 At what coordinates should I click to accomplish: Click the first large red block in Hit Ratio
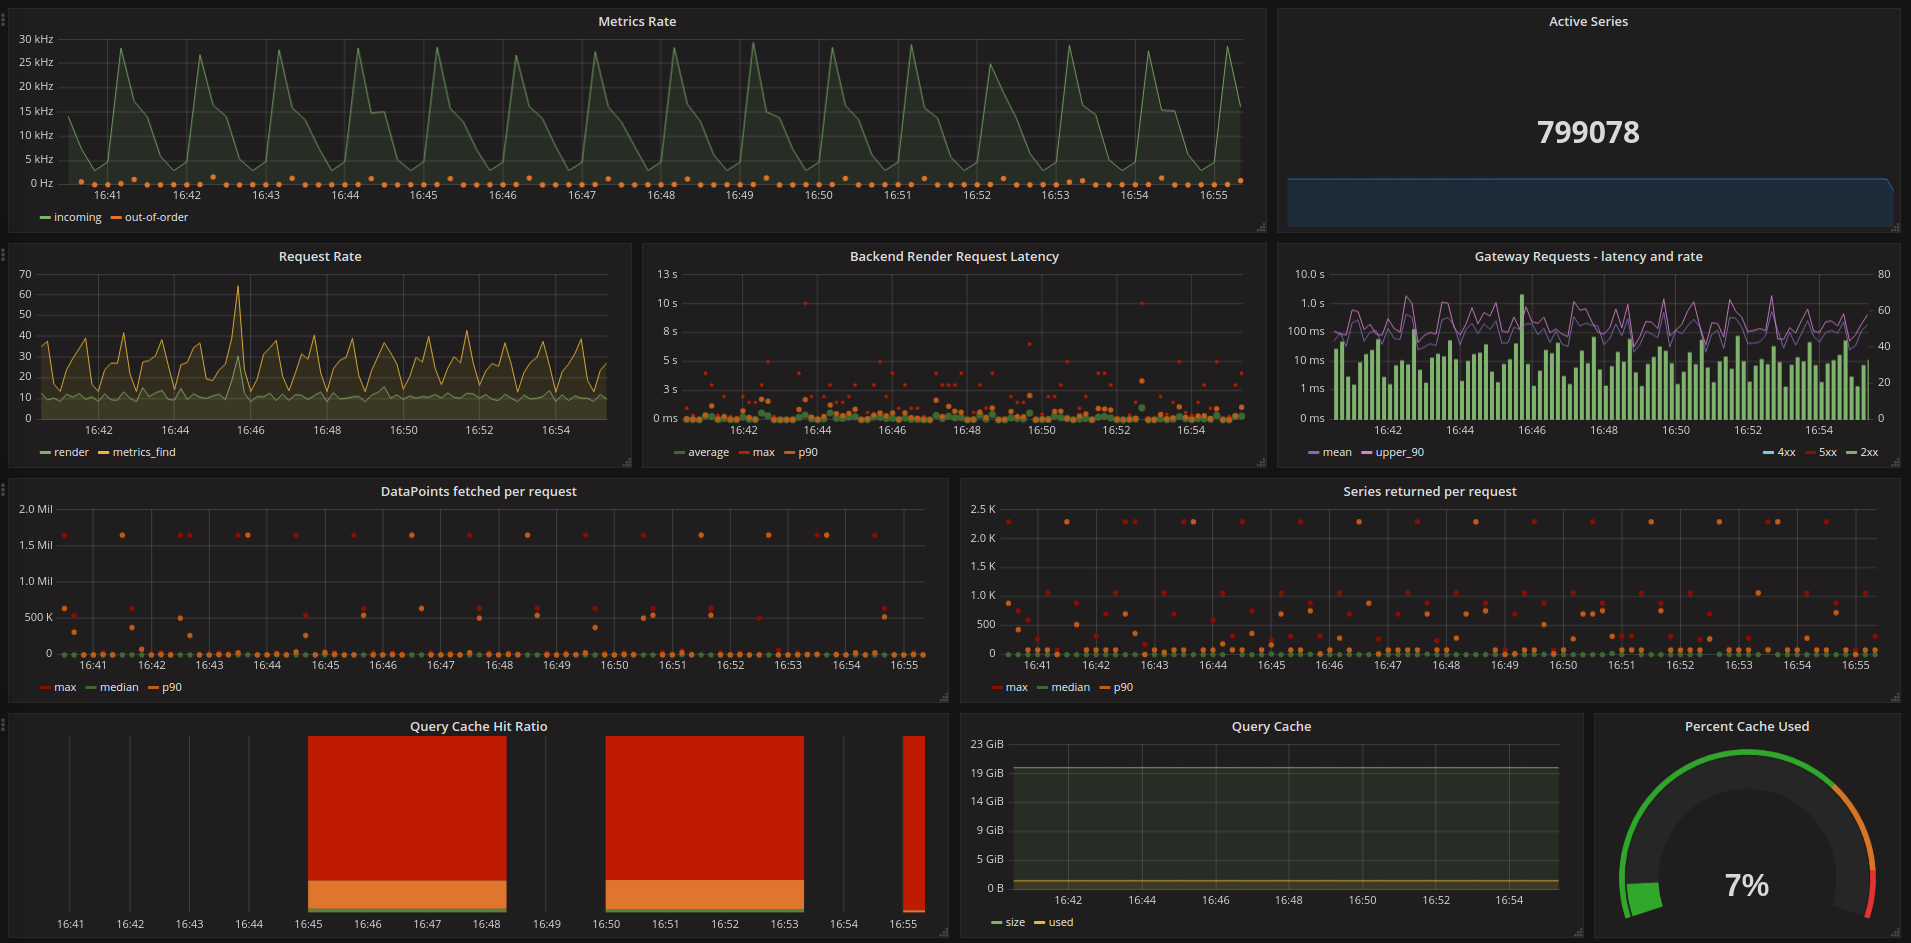click(x=407, y=808)
